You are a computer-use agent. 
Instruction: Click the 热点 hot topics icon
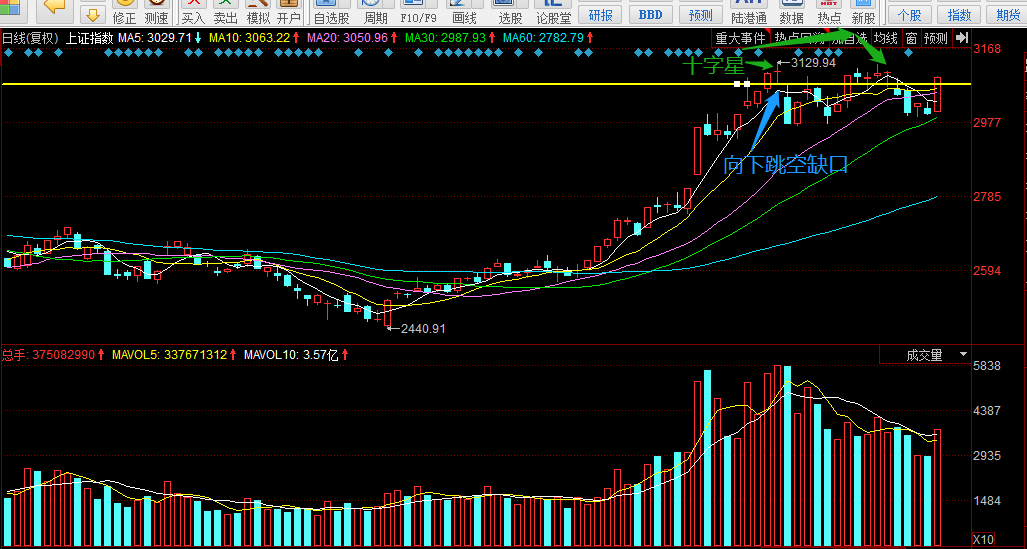pos(830,12)
